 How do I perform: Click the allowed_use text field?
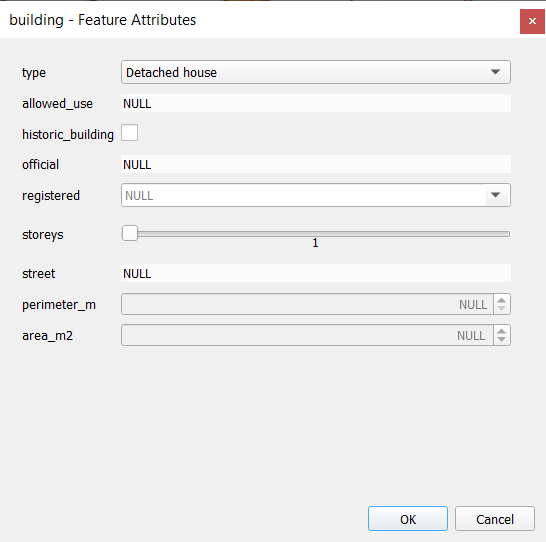click(x=315, y=103)
